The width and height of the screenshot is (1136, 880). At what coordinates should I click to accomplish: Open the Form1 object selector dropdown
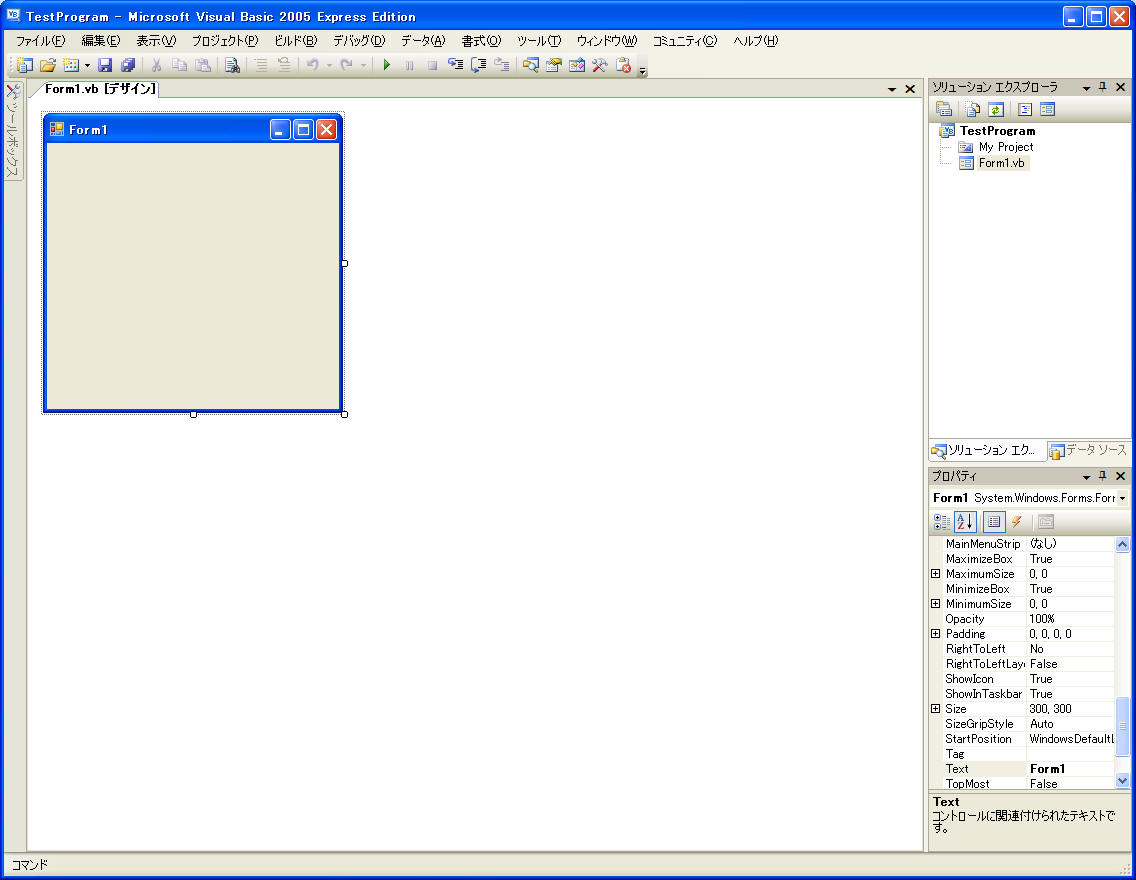(x=1122, y=498)
